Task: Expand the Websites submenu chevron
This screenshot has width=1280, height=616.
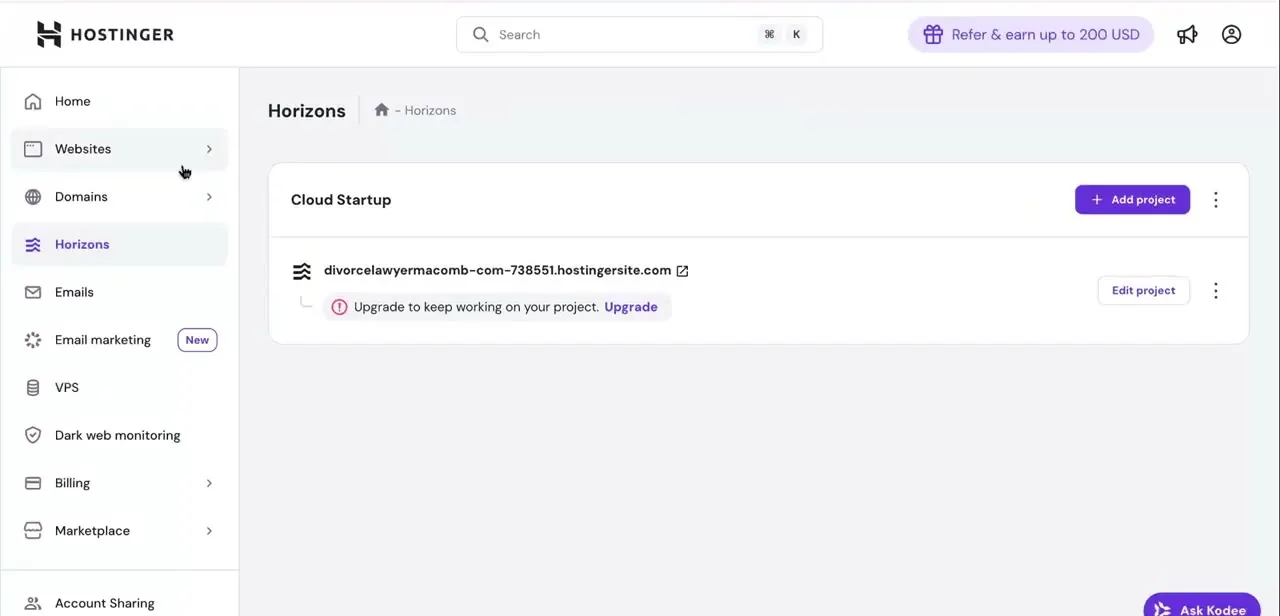Action: pyautogui.click(x=209, y=149)
